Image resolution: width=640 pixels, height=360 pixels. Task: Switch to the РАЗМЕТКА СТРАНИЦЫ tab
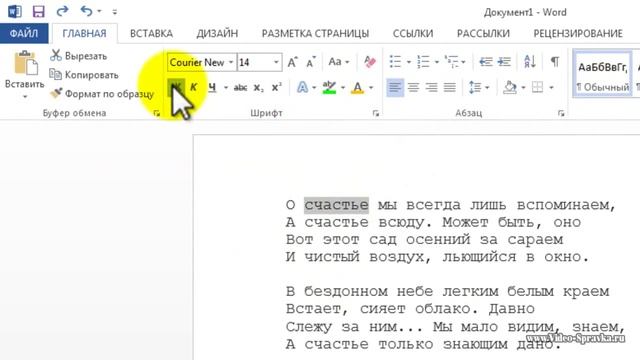tap(315, 33)
